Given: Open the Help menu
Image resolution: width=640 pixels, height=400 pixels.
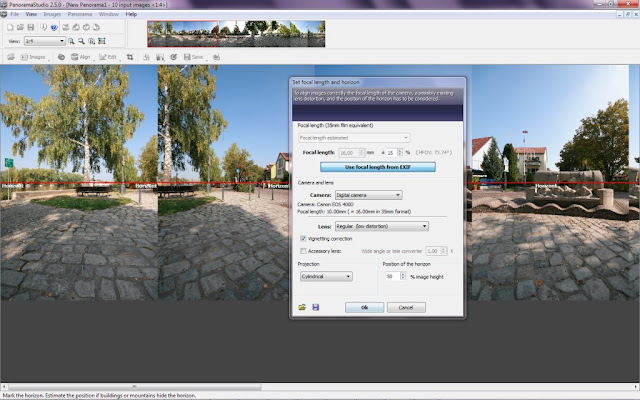Looking at the screenshot, I should (131, 14).
